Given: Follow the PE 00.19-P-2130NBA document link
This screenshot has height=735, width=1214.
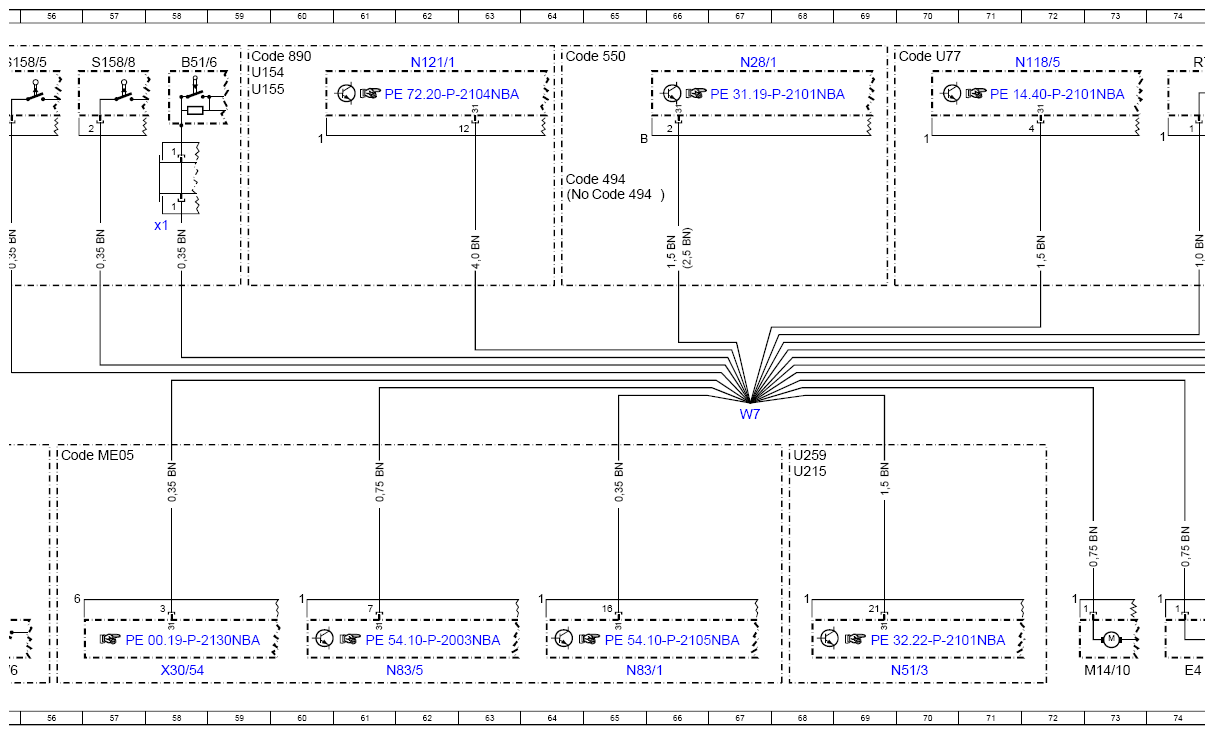Looking at the screenshot, I should (193, 640).
